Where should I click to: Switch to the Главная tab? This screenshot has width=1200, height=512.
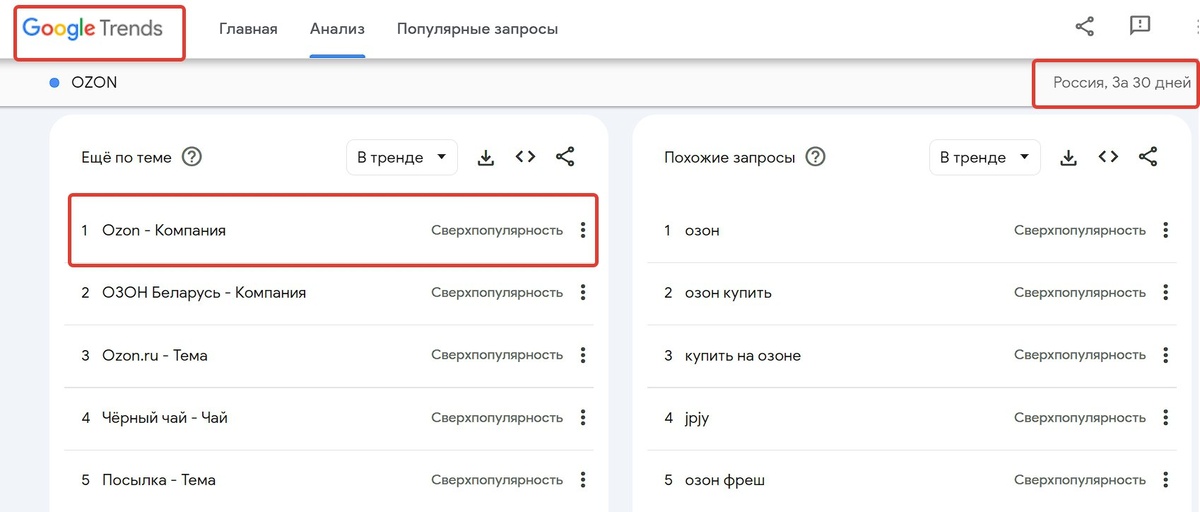point(248,29)
